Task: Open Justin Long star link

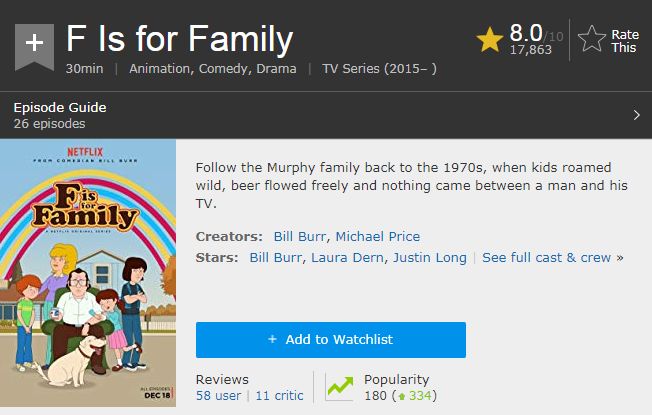Action: pyautogui.click(x=430, y=258)
